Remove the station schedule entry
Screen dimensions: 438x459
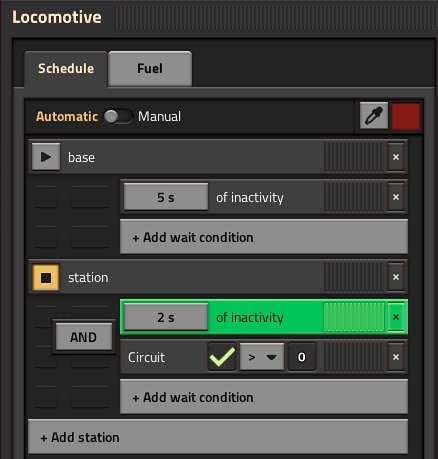[x=396, y=277]
